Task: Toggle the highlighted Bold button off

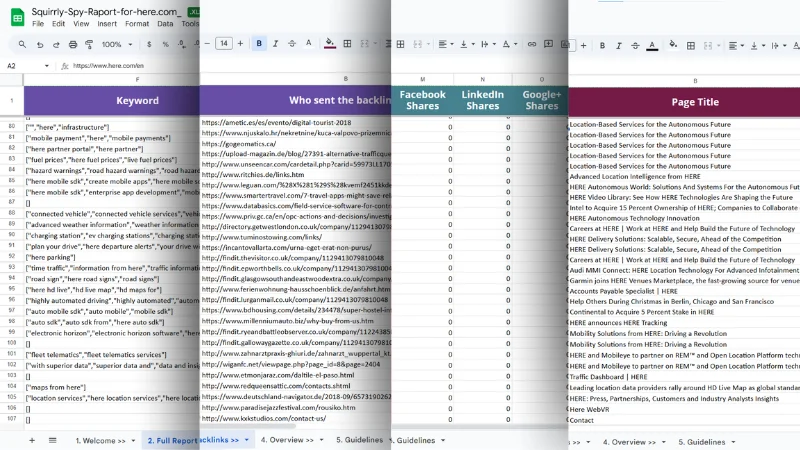Action: 260,44
